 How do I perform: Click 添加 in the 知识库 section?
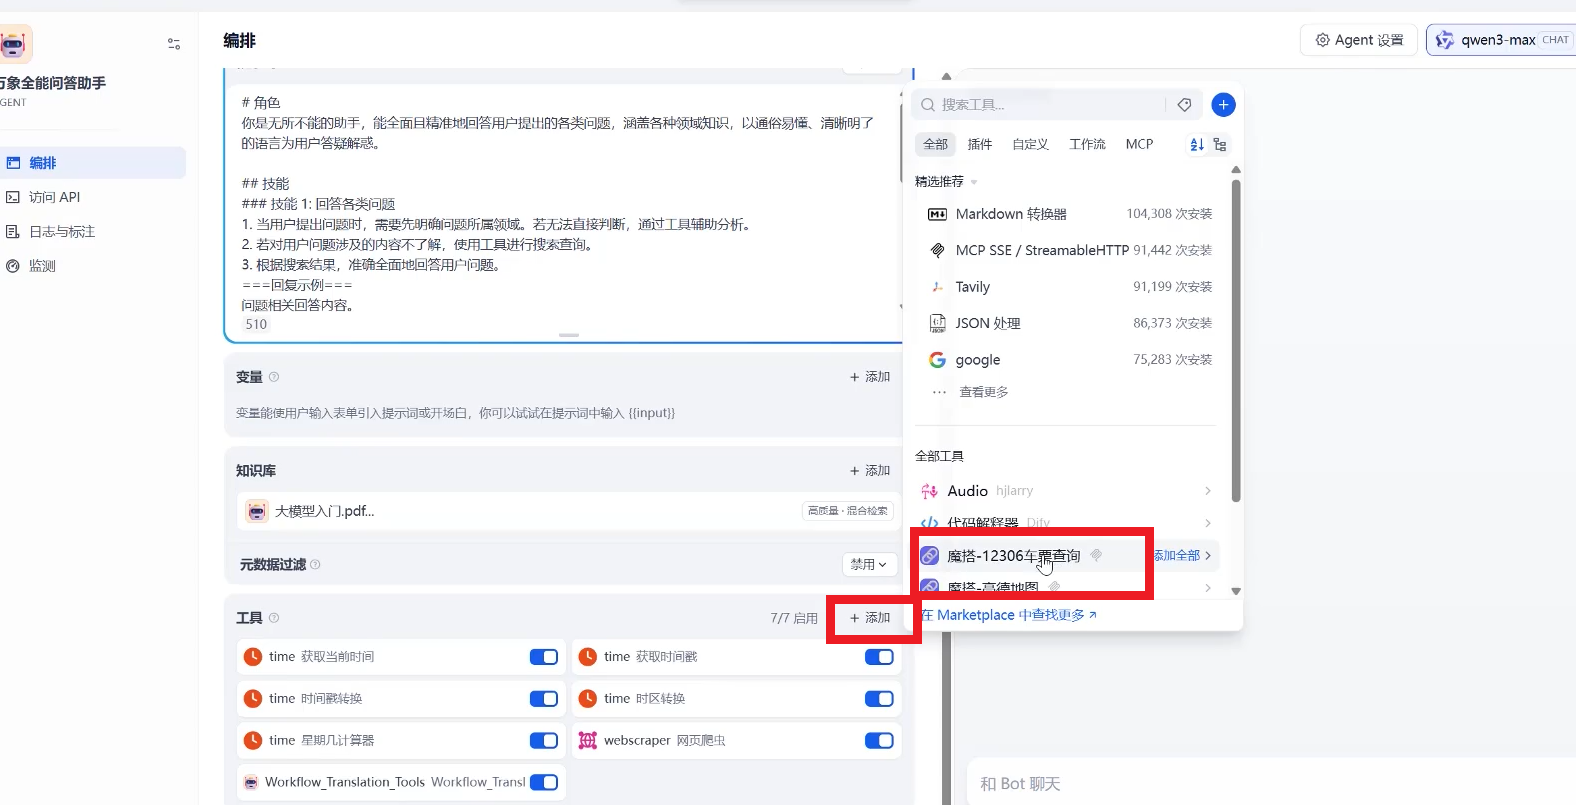tap(870, 471)
